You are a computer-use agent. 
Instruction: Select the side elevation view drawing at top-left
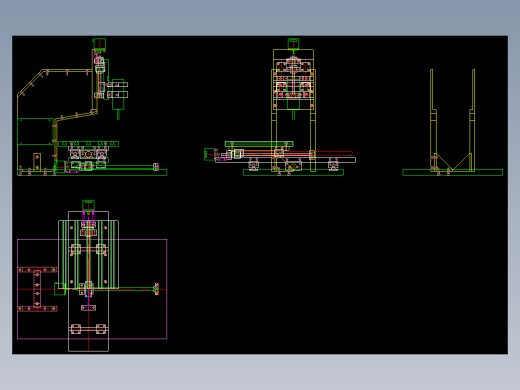click(92, 107)
